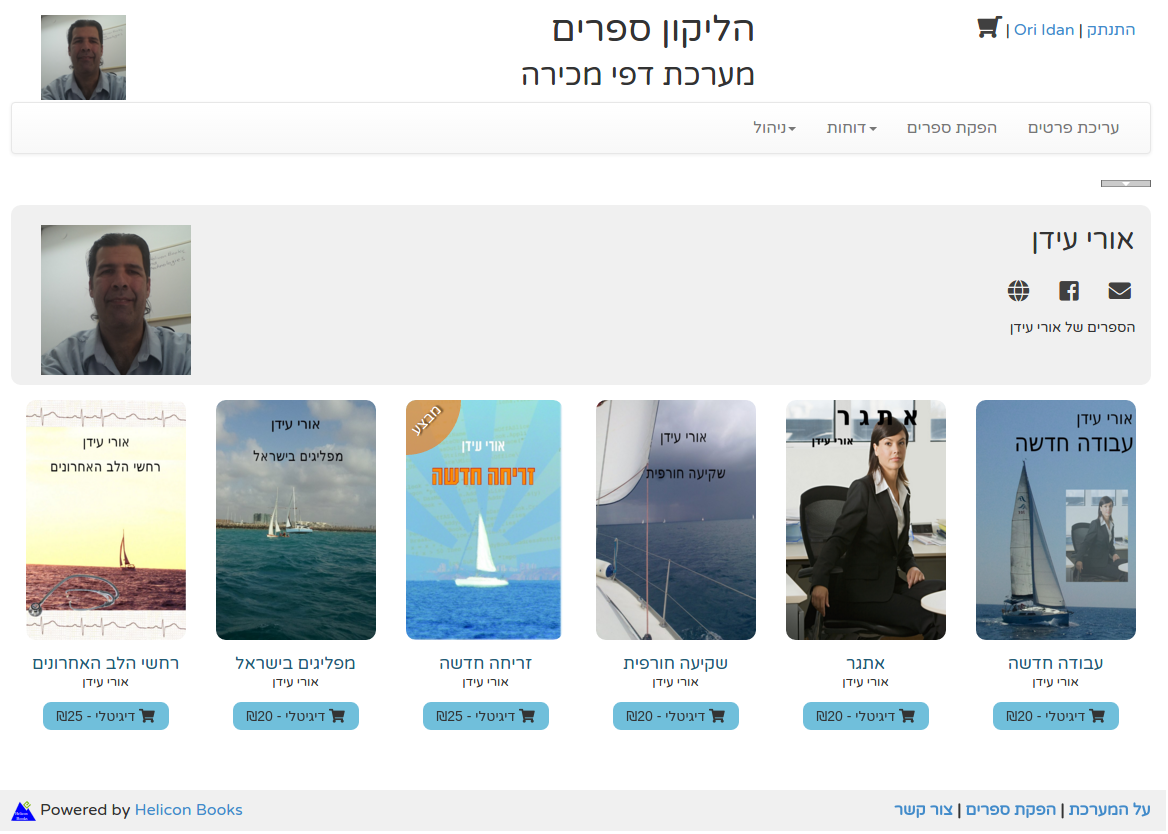Open the רחשי הלב האחרונים book cover
The width and height of the screenshot is (1168, 834).
[106, 520]
